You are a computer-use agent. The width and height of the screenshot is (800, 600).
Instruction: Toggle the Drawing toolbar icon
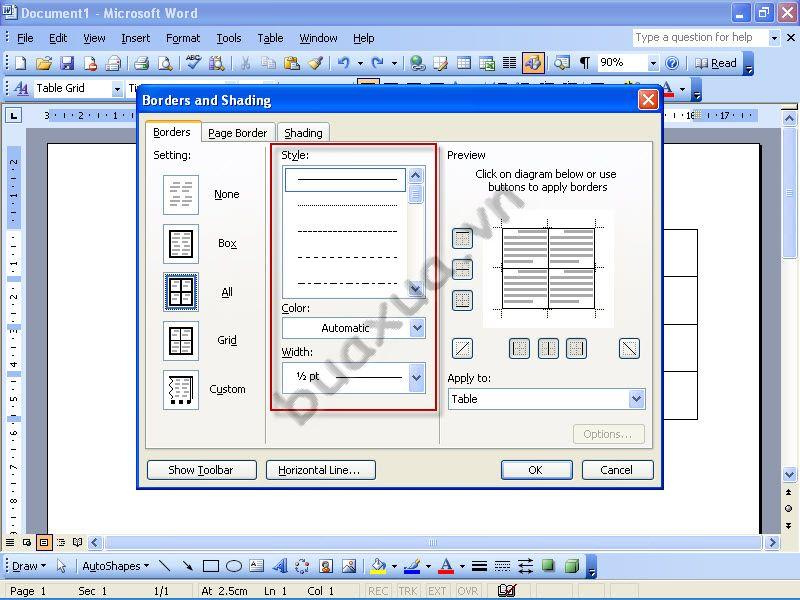533,63
